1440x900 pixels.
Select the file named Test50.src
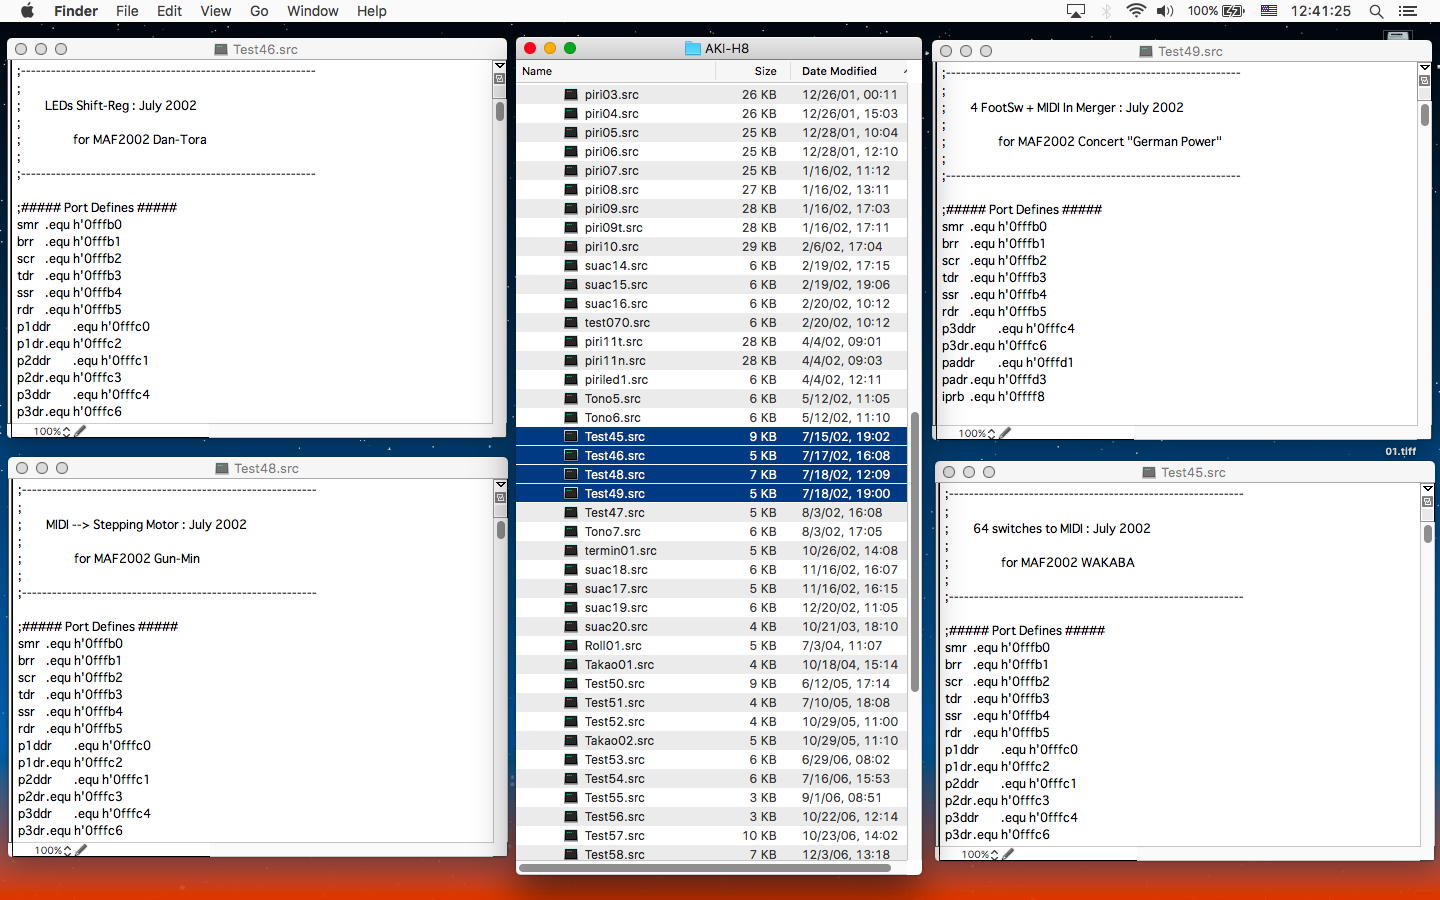[712, 683]
